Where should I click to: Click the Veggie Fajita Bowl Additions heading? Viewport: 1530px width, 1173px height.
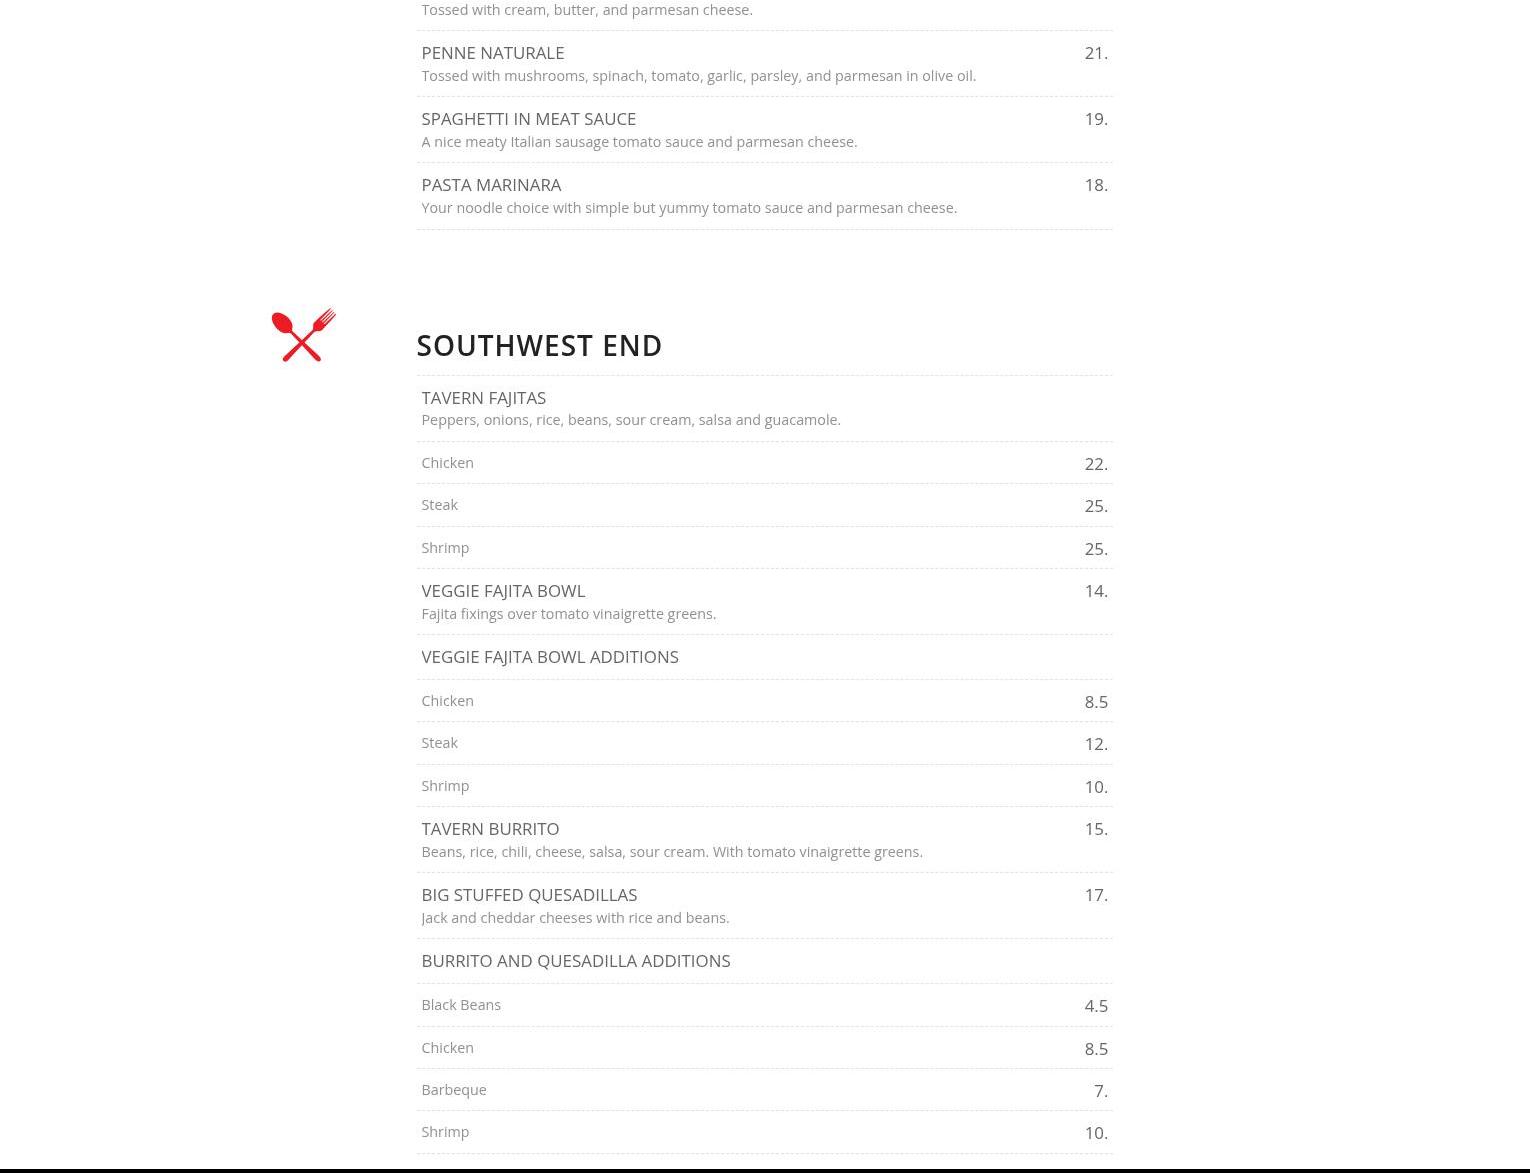coord(549,657)
